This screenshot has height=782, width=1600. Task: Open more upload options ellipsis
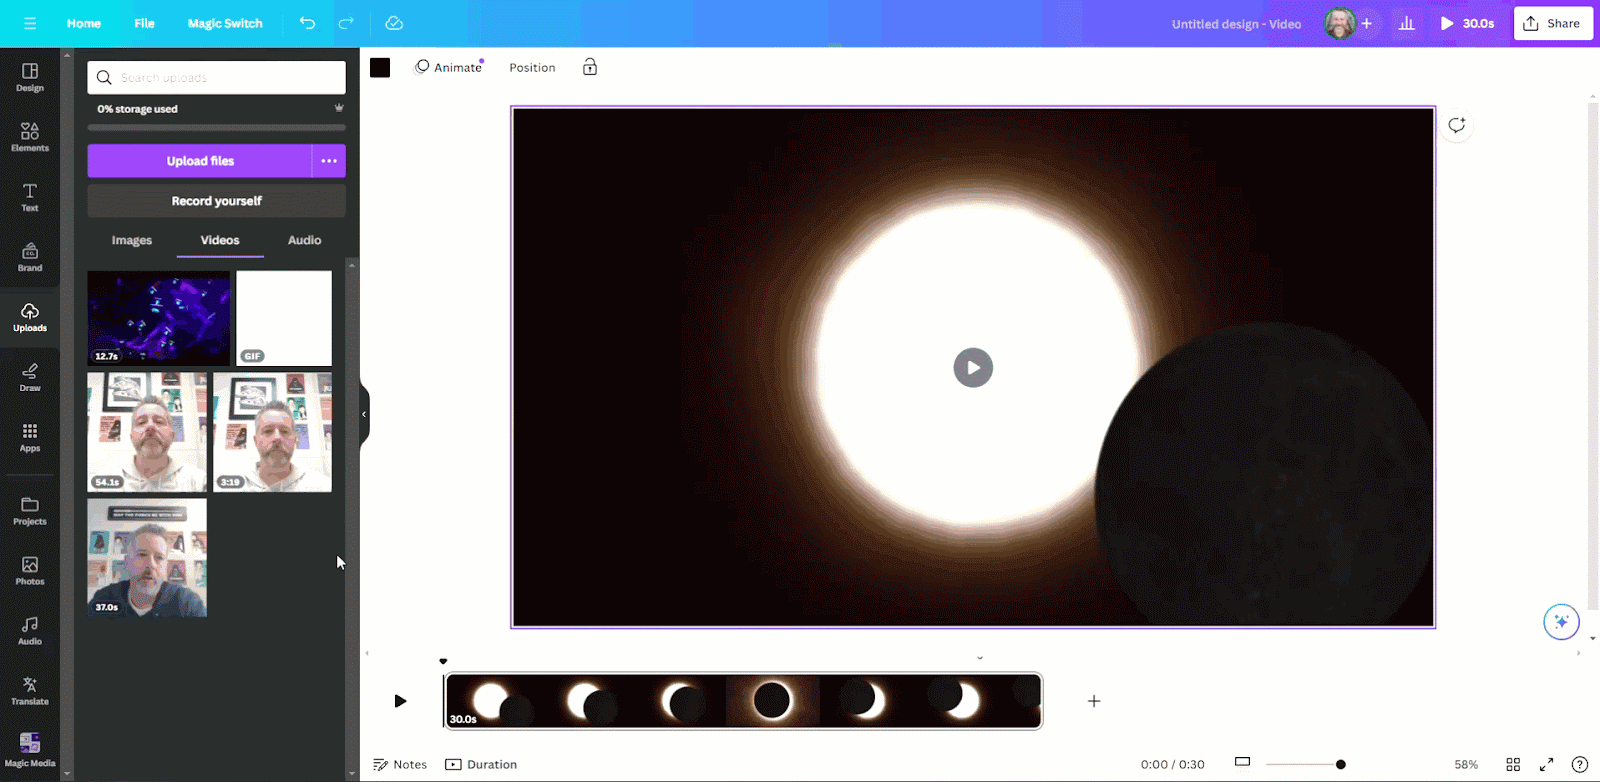tap(329, 161)
